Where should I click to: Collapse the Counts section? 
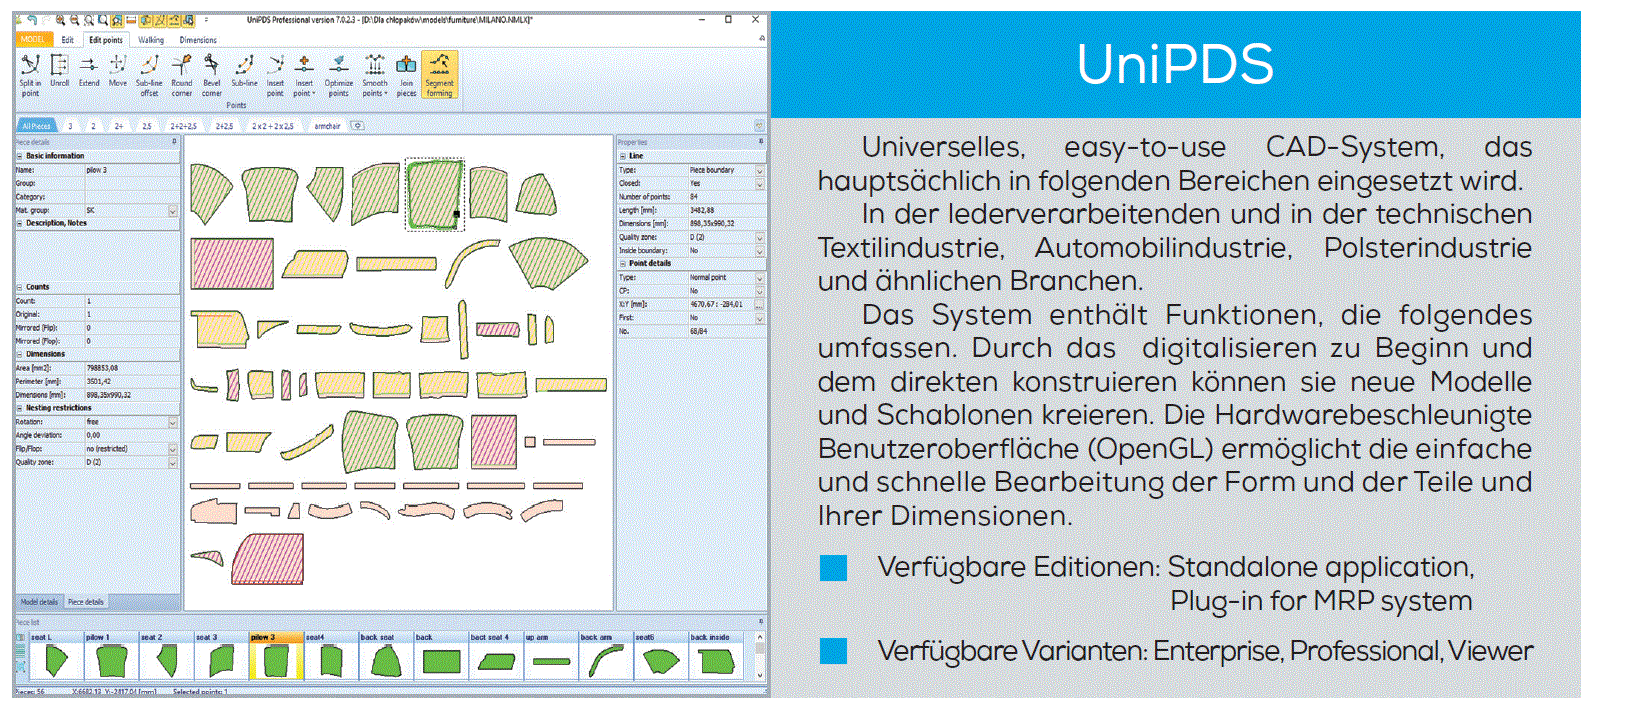coord(19,287)
